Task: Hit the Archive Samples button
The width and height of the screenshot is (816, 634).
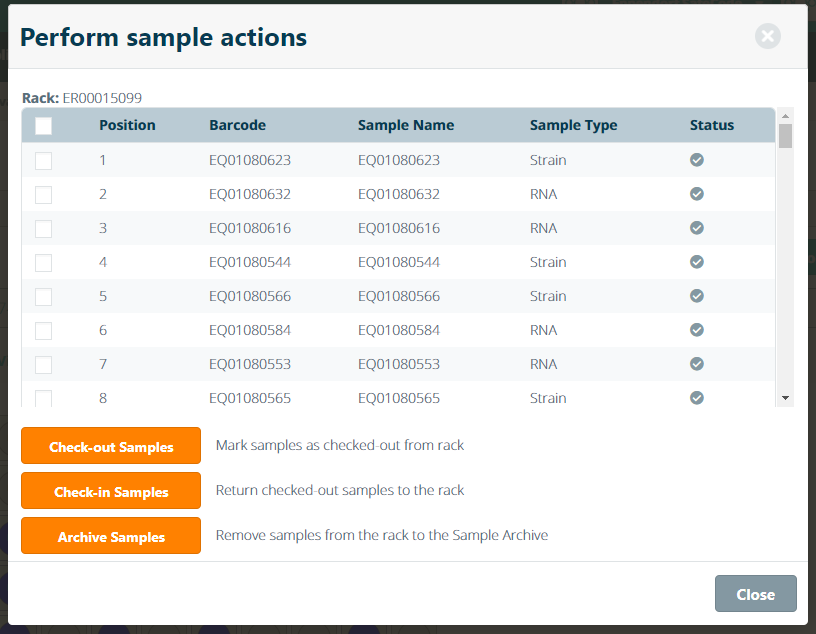Action: pyautogui.click(x=111, y=537)
